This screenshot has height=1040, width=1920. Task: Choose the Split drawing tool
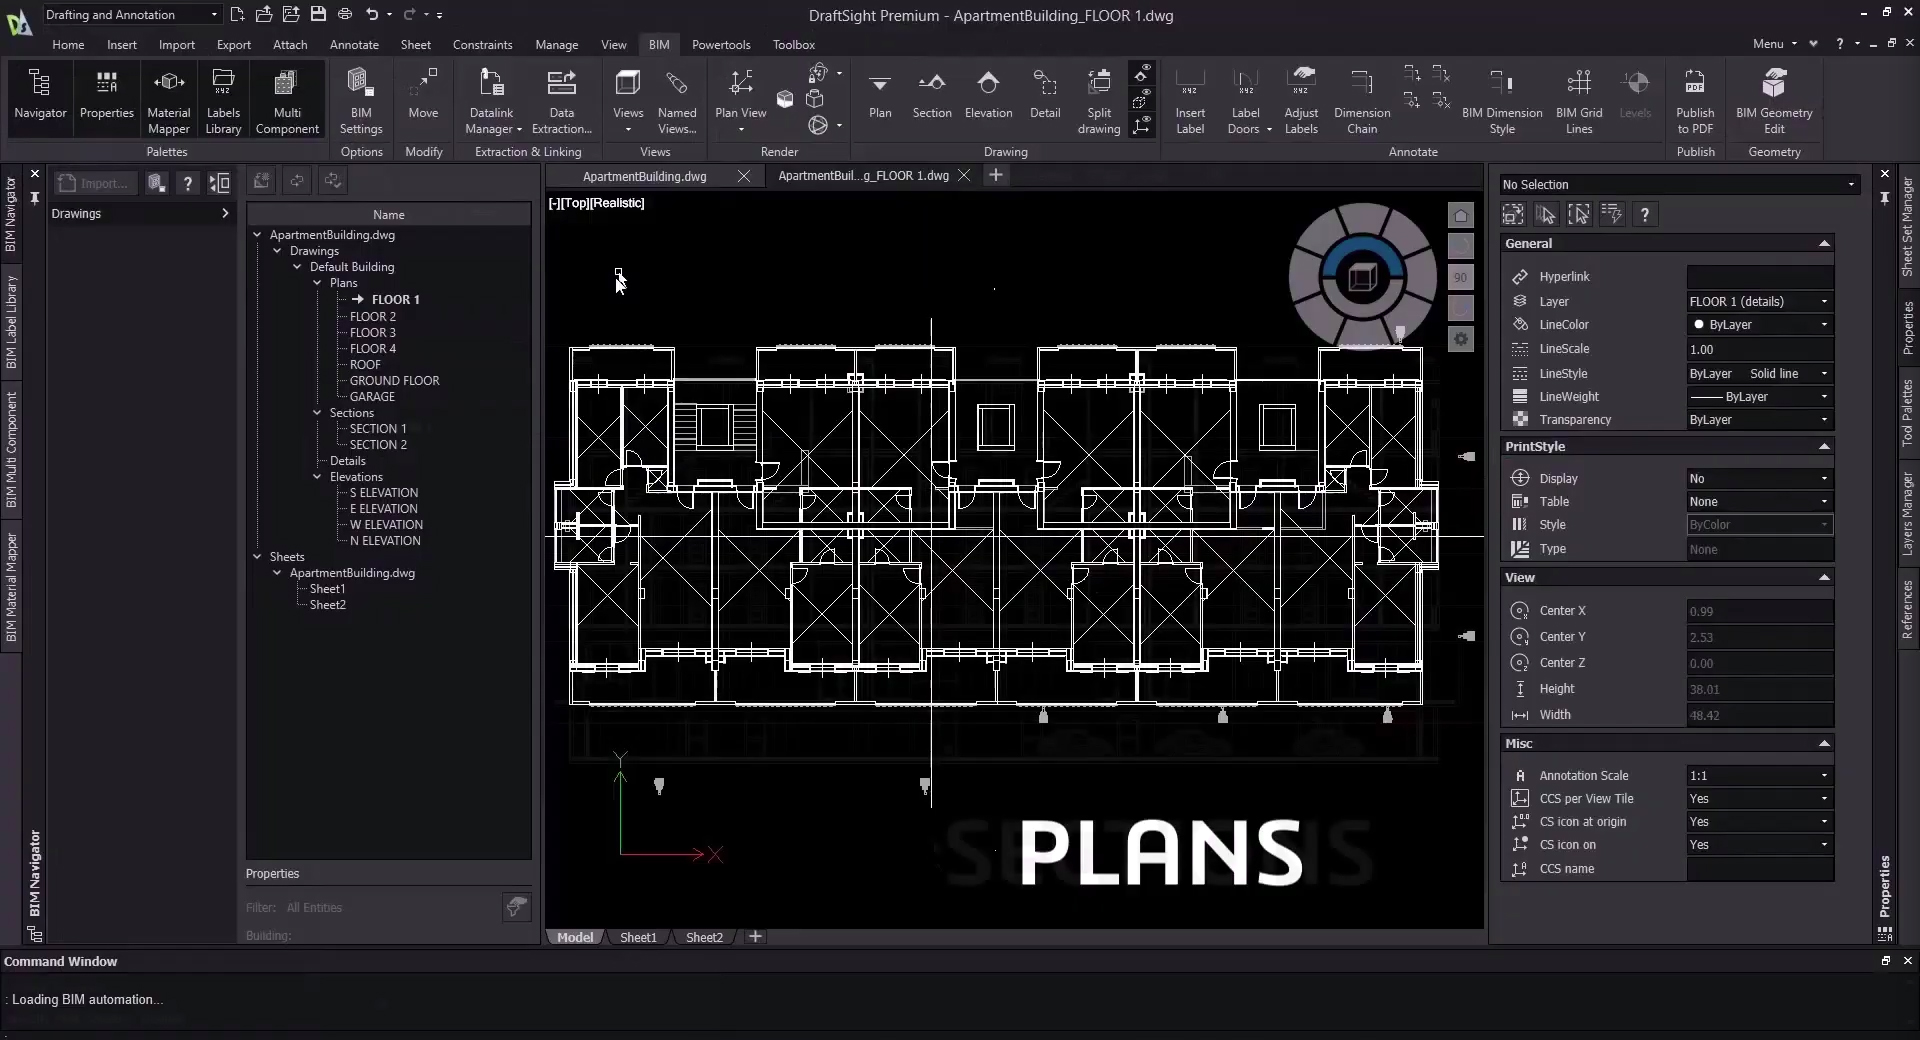click(x=1098, y=95)
